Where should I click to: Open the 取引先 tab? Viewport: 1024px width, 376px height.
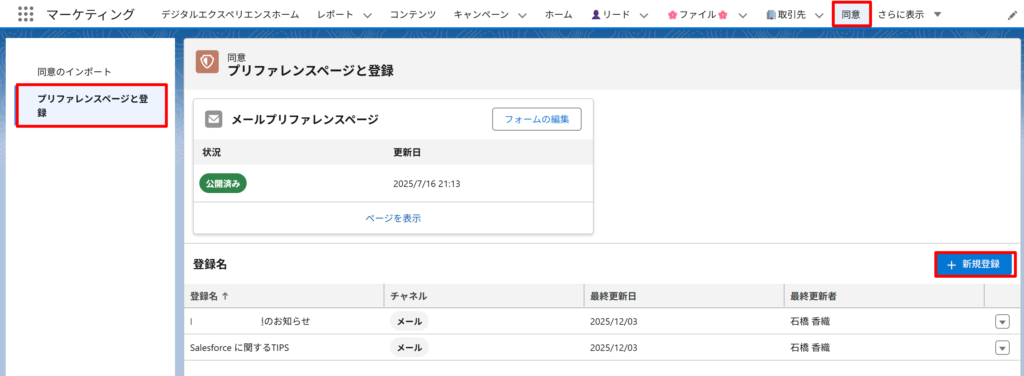tap(786, 14)
